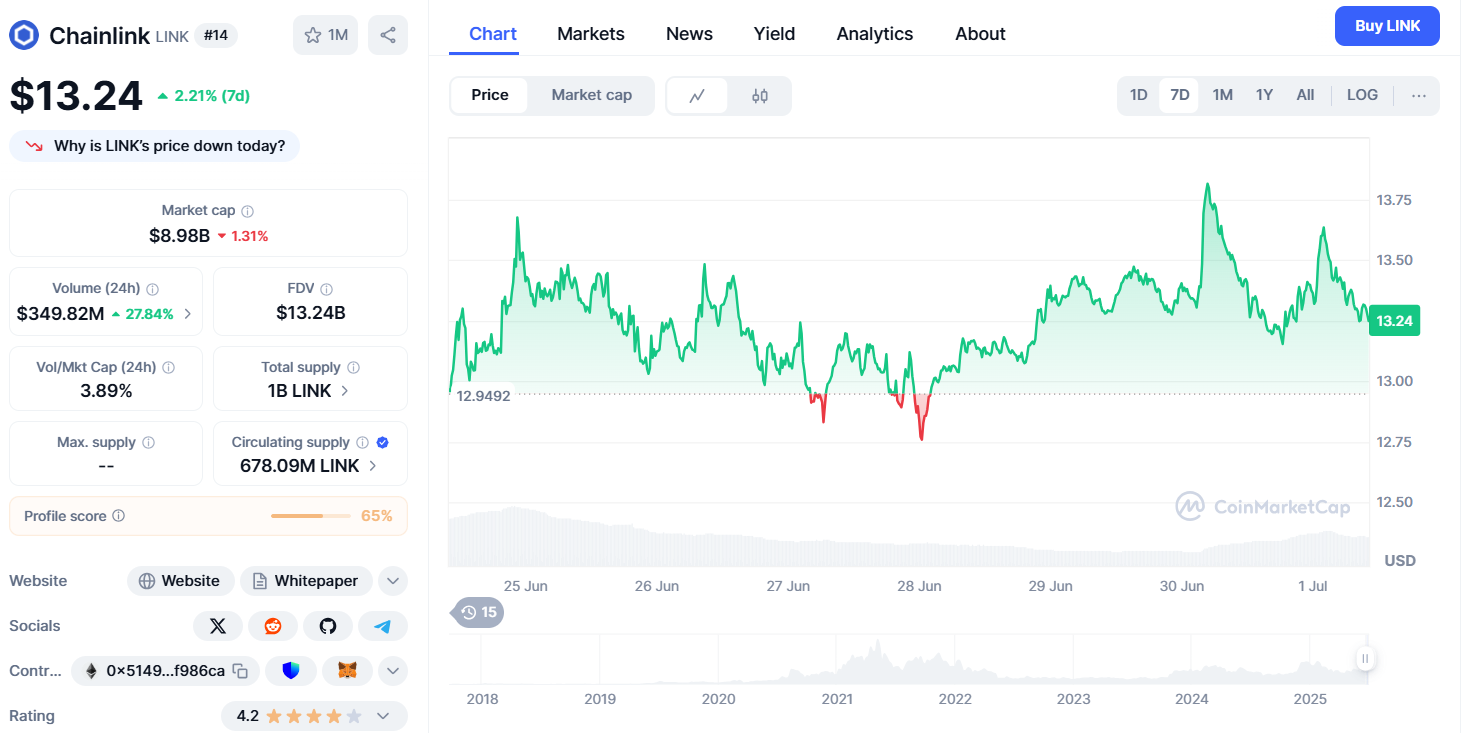Select the Price toggle
Screen dimensions: 1461x733
click(490, 95)
